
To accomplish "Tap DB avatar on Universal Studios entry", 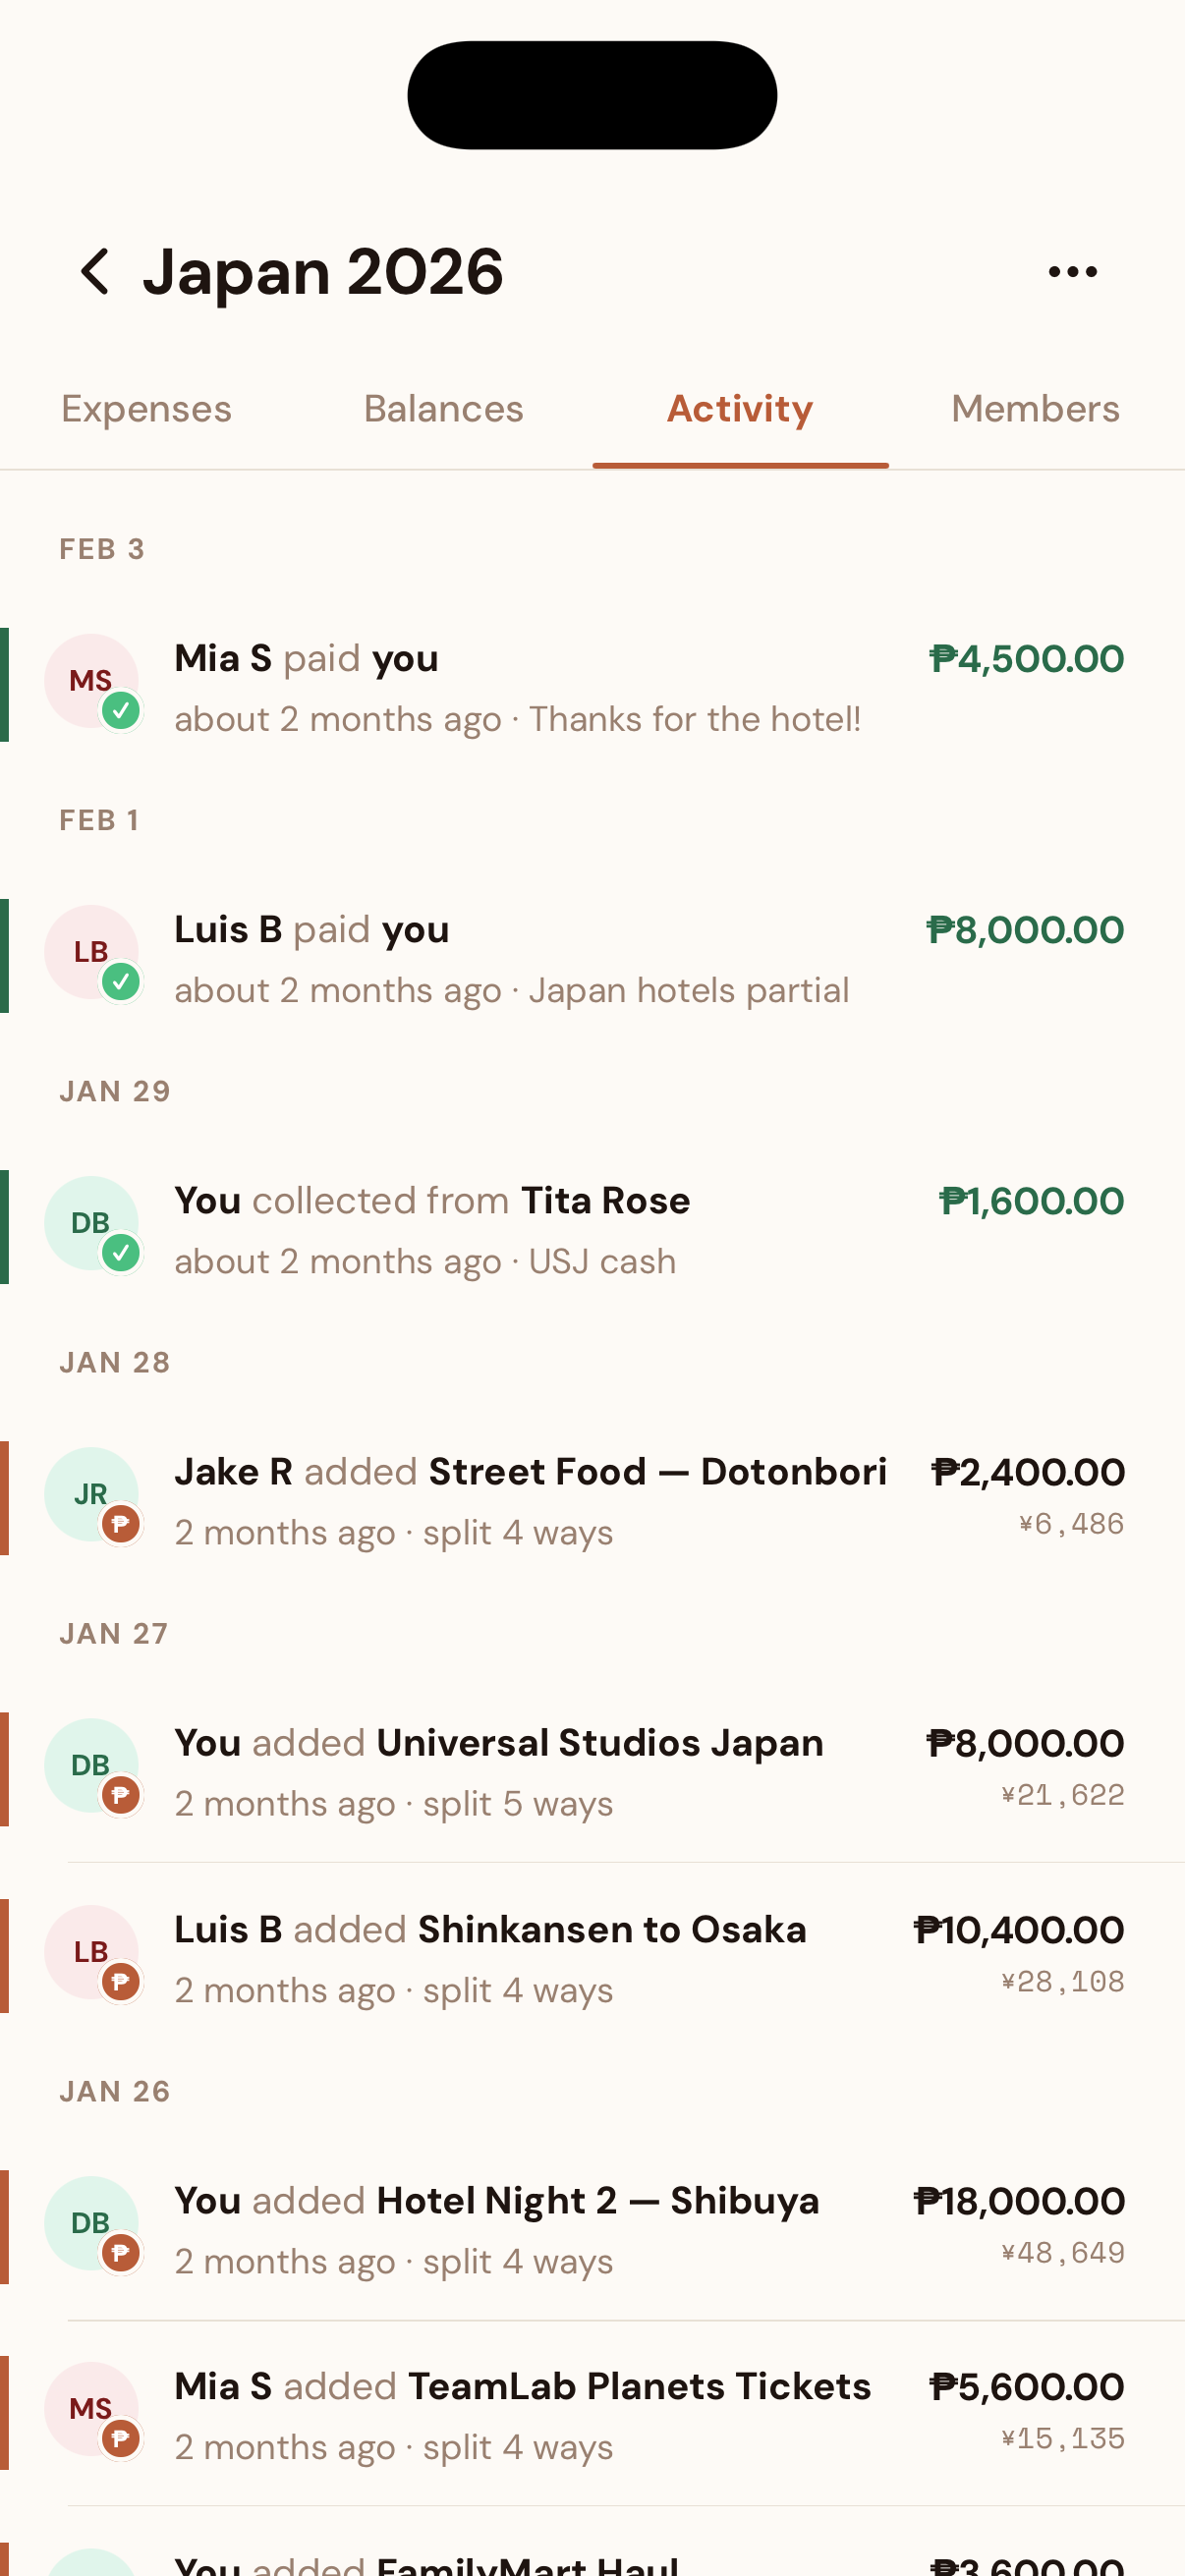I will click(91, 1765).
